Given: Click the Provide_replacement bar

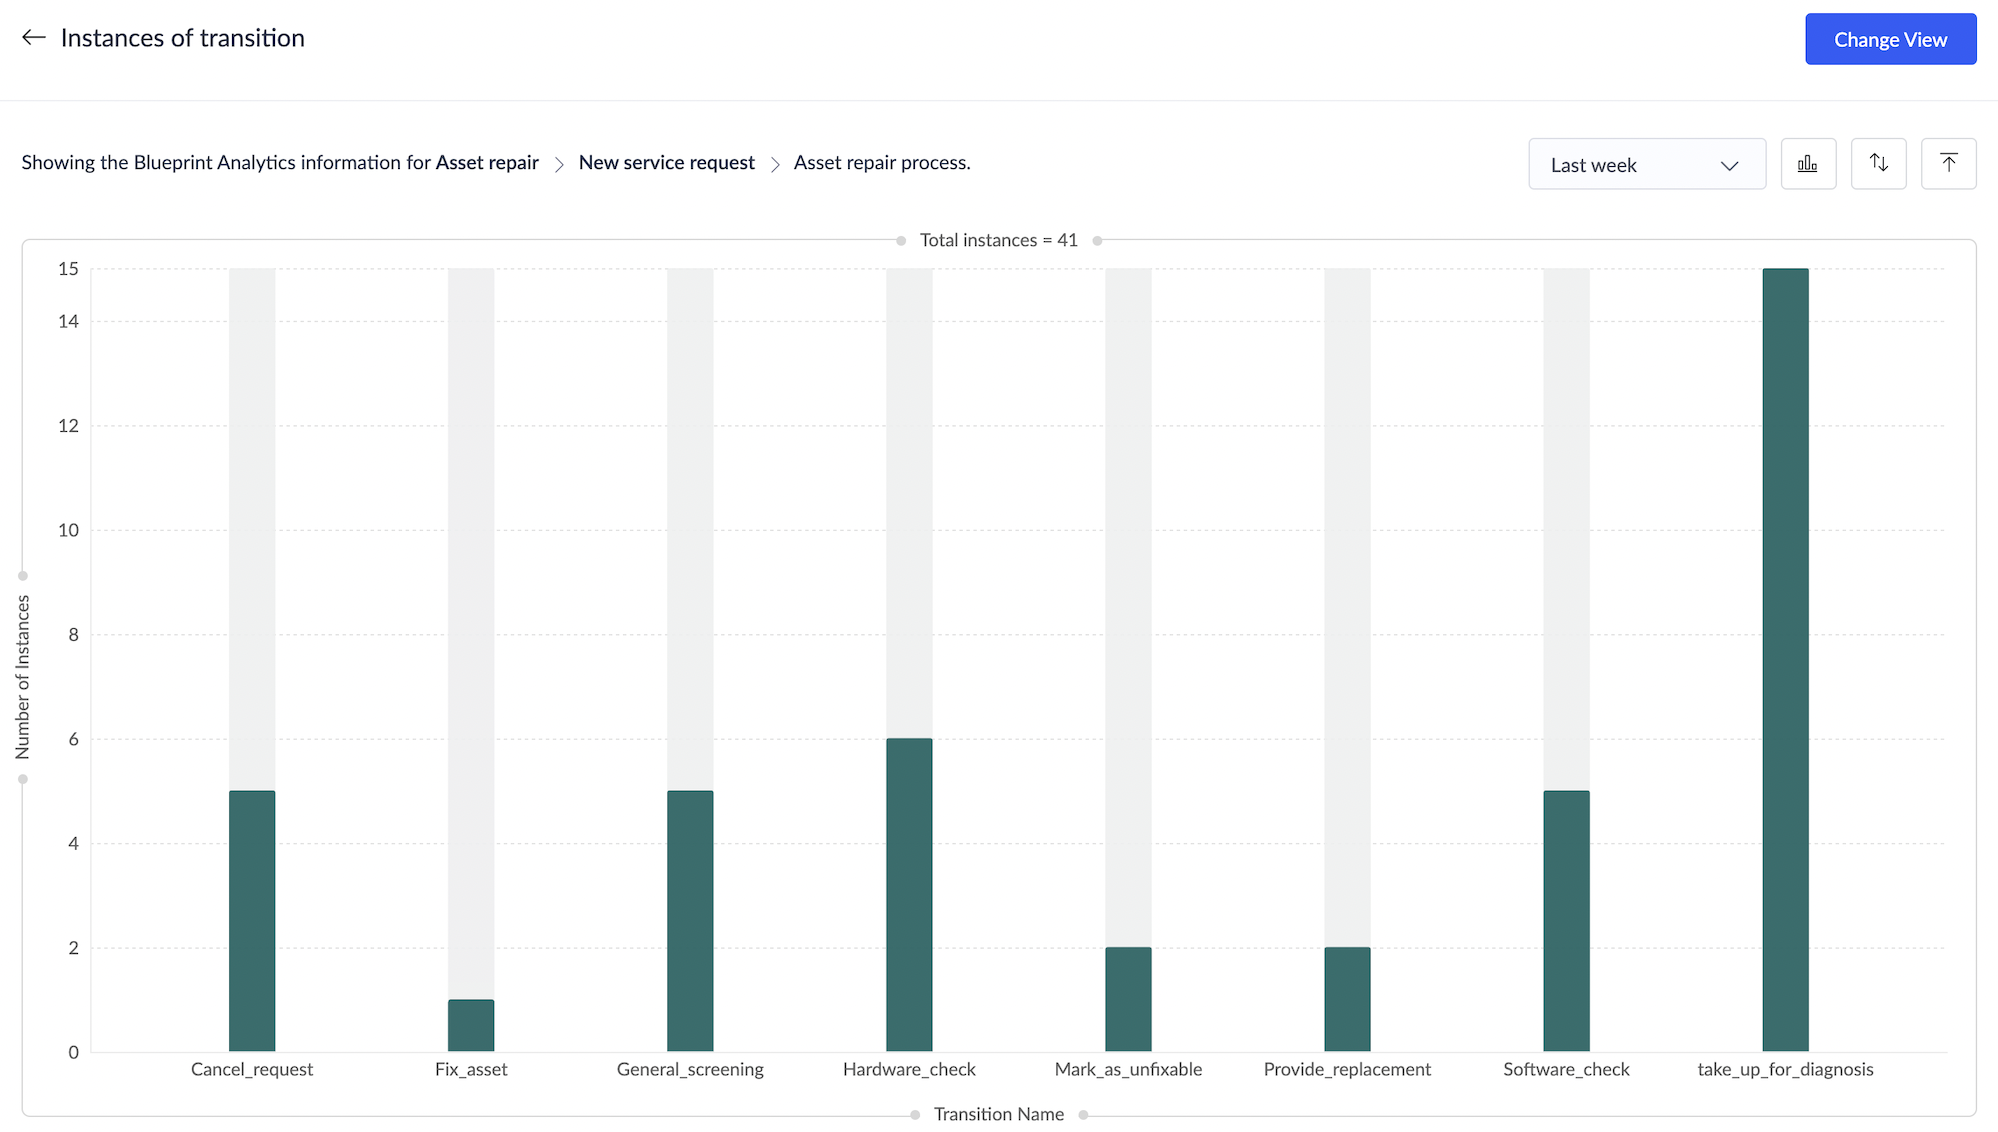Looking at the screenshot, I should 1347,998.
